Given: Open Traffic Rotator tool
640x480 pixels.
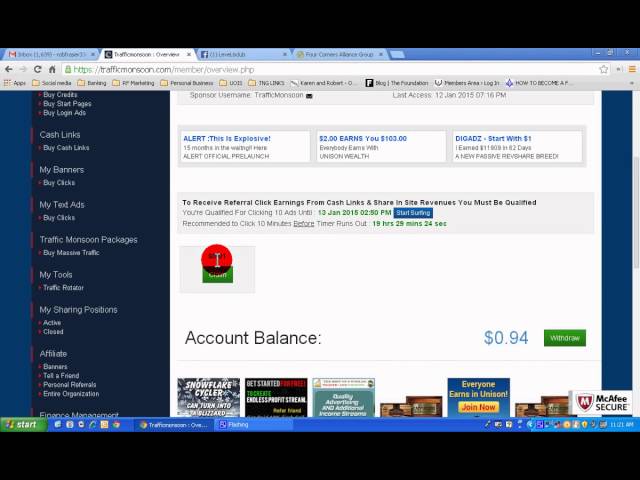Looking at the screenshot, I should coord(63,288).
